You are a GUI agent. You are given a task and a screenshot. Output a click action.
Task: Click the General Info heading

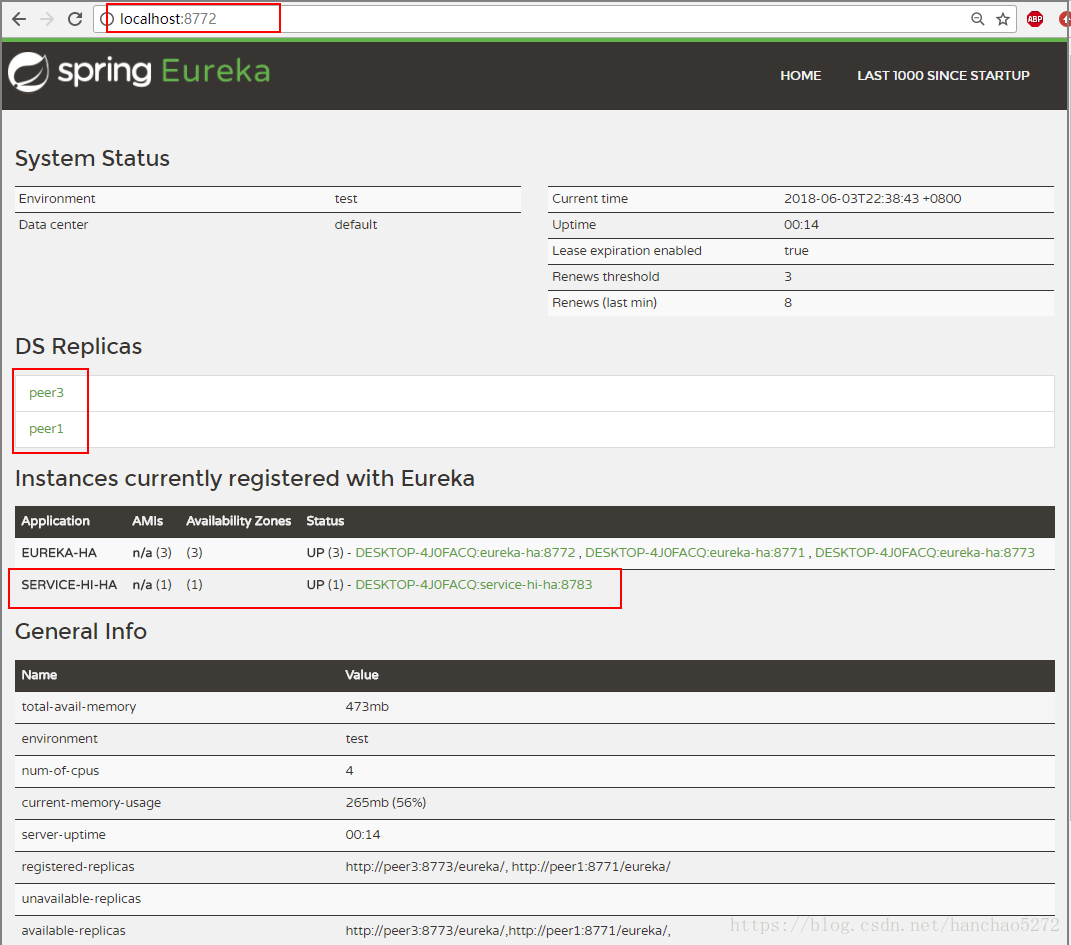pyautogui.click(x=81, y=632)
